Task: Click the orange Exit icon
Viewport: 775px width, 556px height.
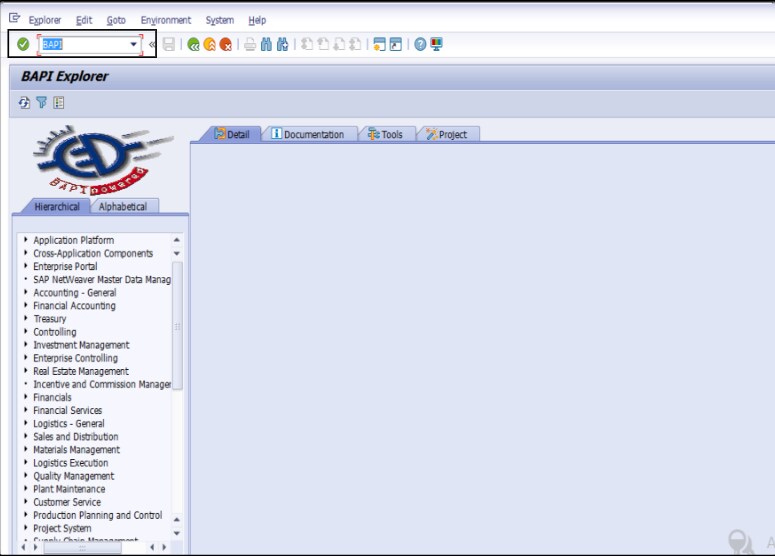Action: 210,44
